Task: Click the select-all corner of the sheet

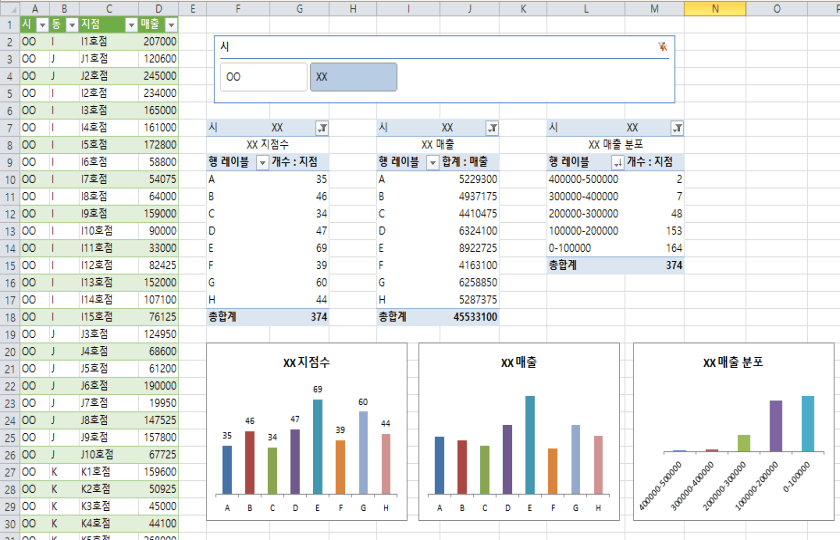Action: coord(9,8)
